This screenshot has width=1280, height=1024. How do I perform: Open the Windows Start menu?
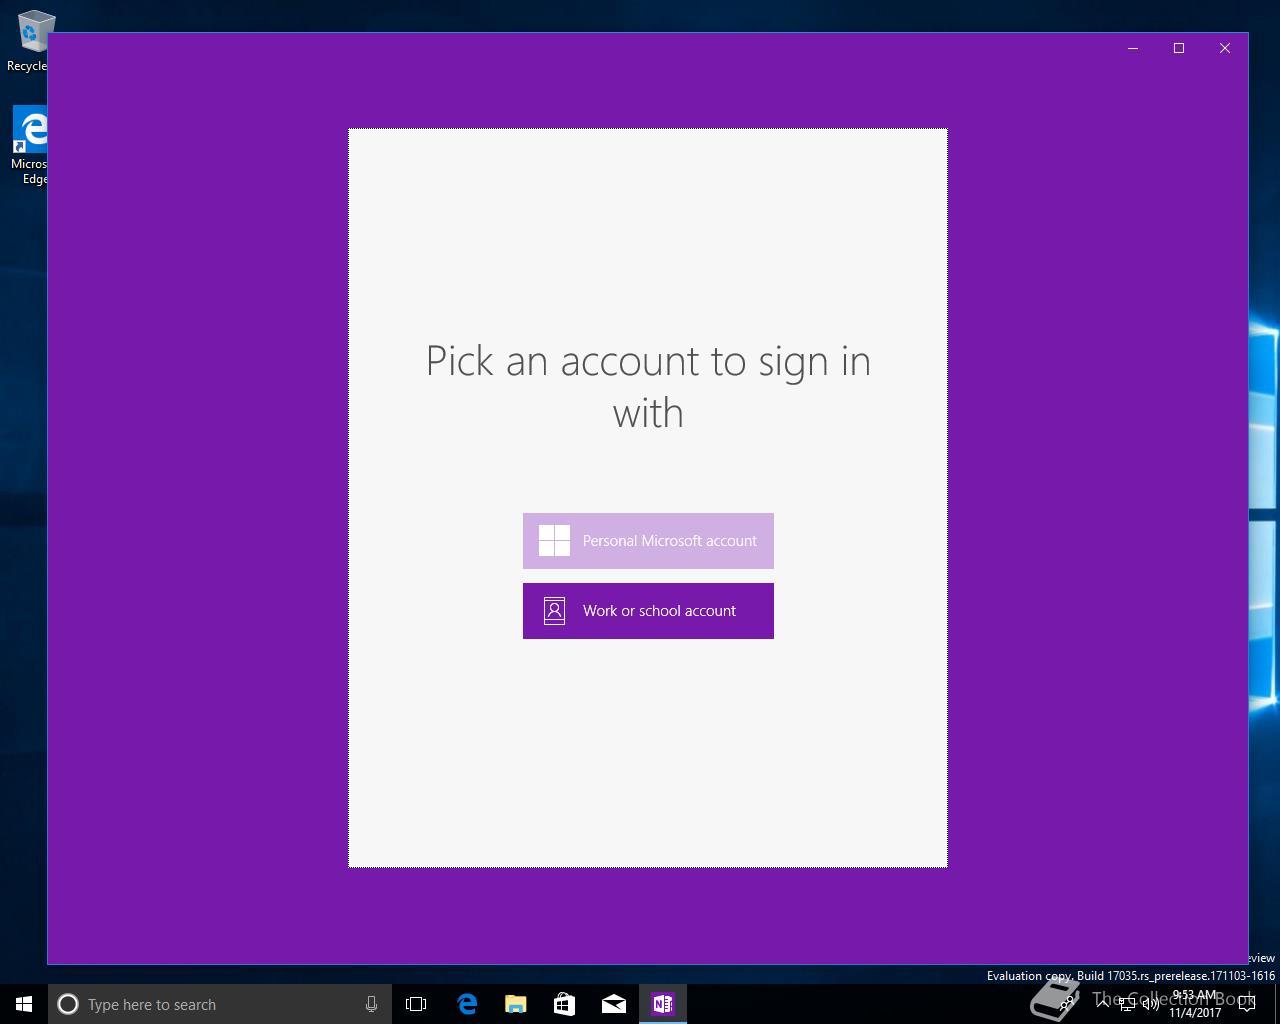coord(24,1004)
